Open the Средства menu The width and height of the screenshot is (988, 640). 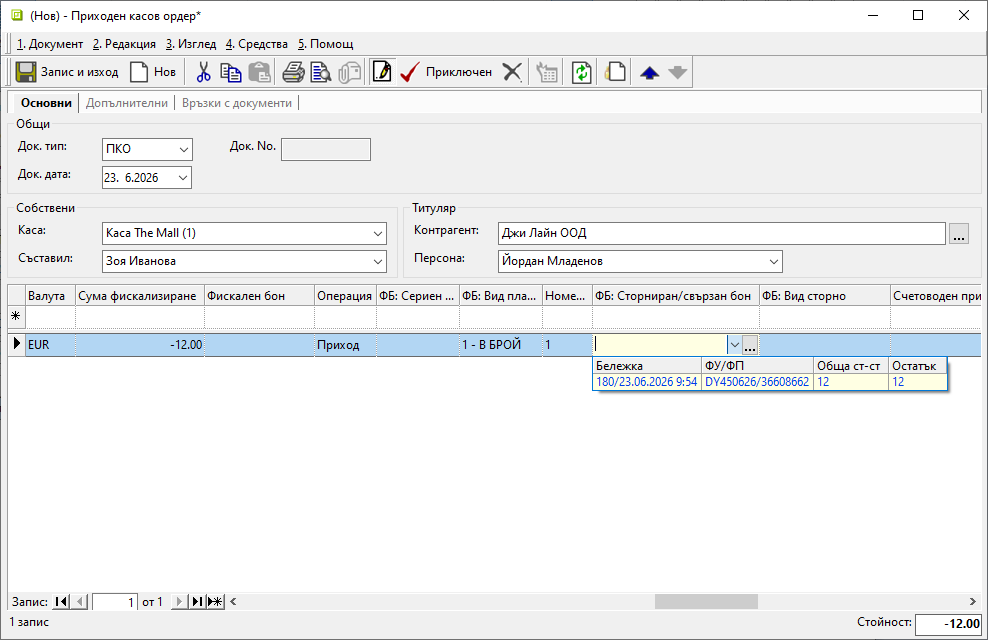pos(256,44)
